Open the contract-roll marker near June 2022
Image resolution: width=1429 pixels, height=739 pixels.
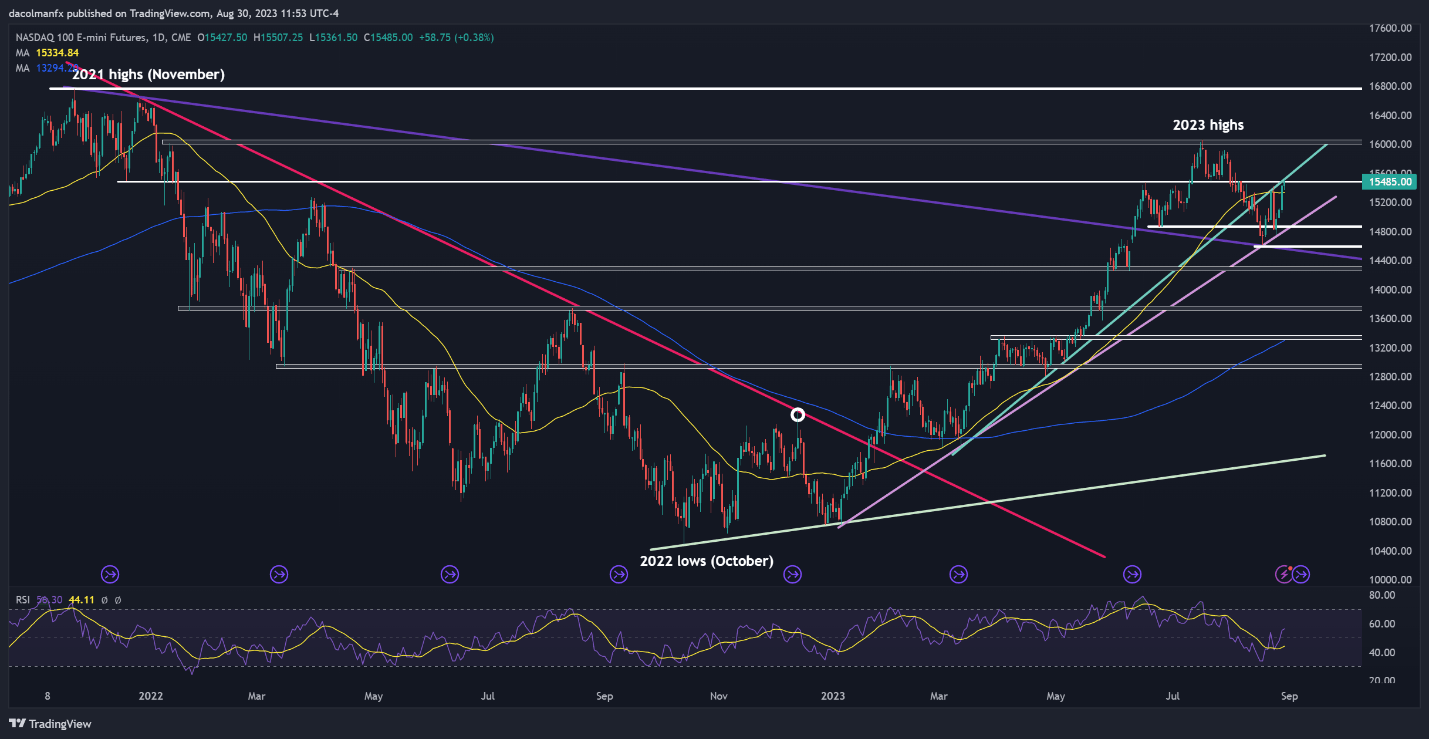coord(450,574)
